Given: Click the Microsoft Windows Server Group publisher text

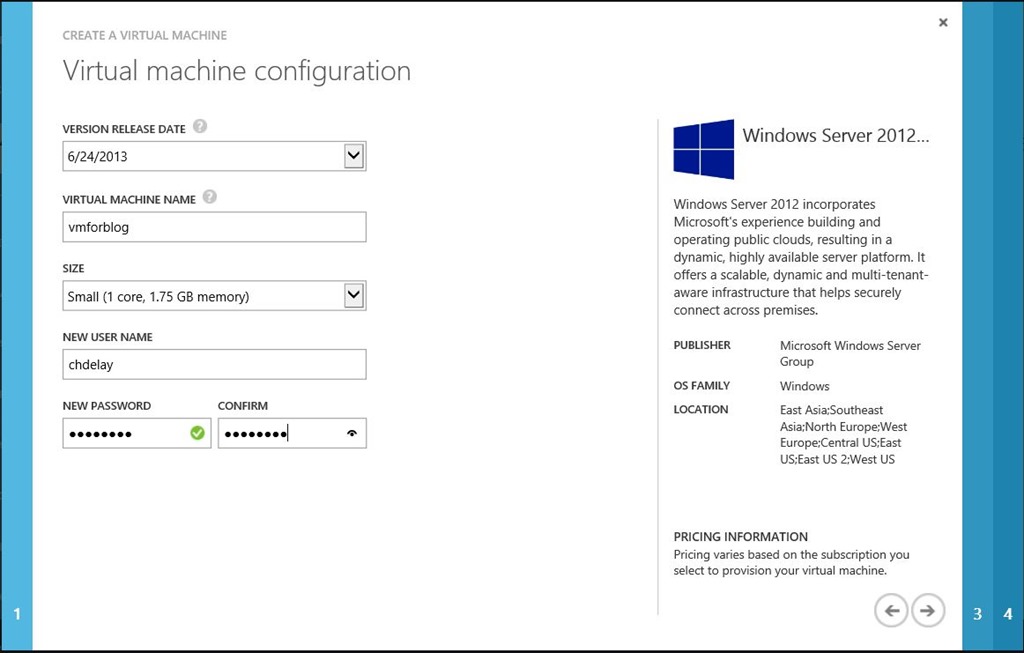Looking at the screenshot, I should coord(850,353).
